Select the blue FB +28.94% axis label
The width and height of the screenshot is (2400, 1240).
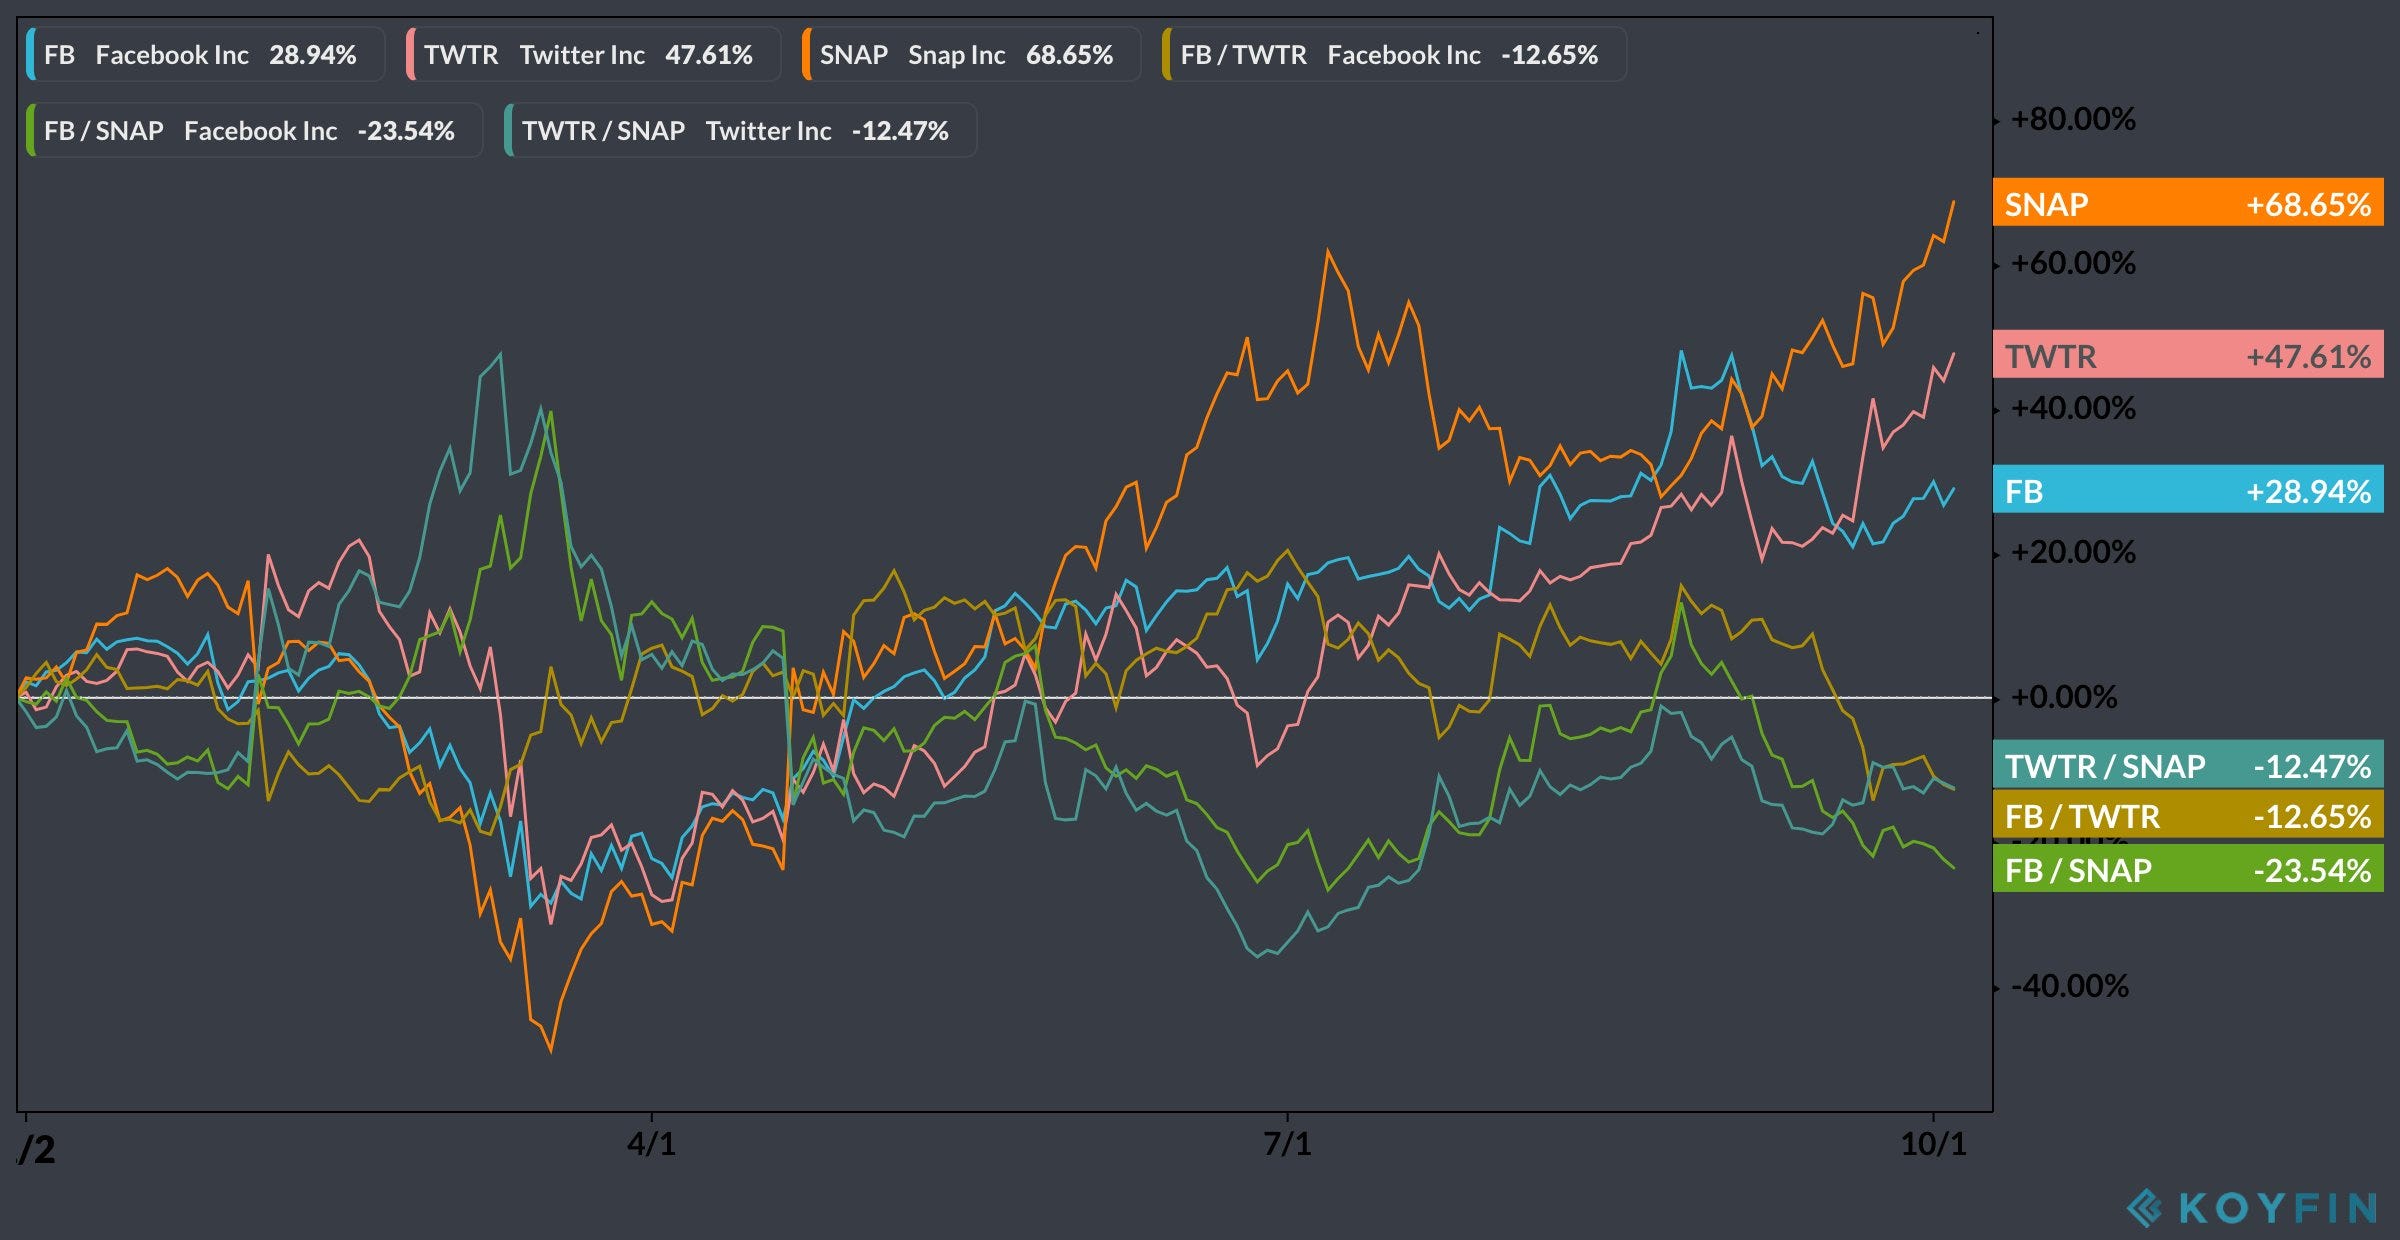coord(2187,491)
